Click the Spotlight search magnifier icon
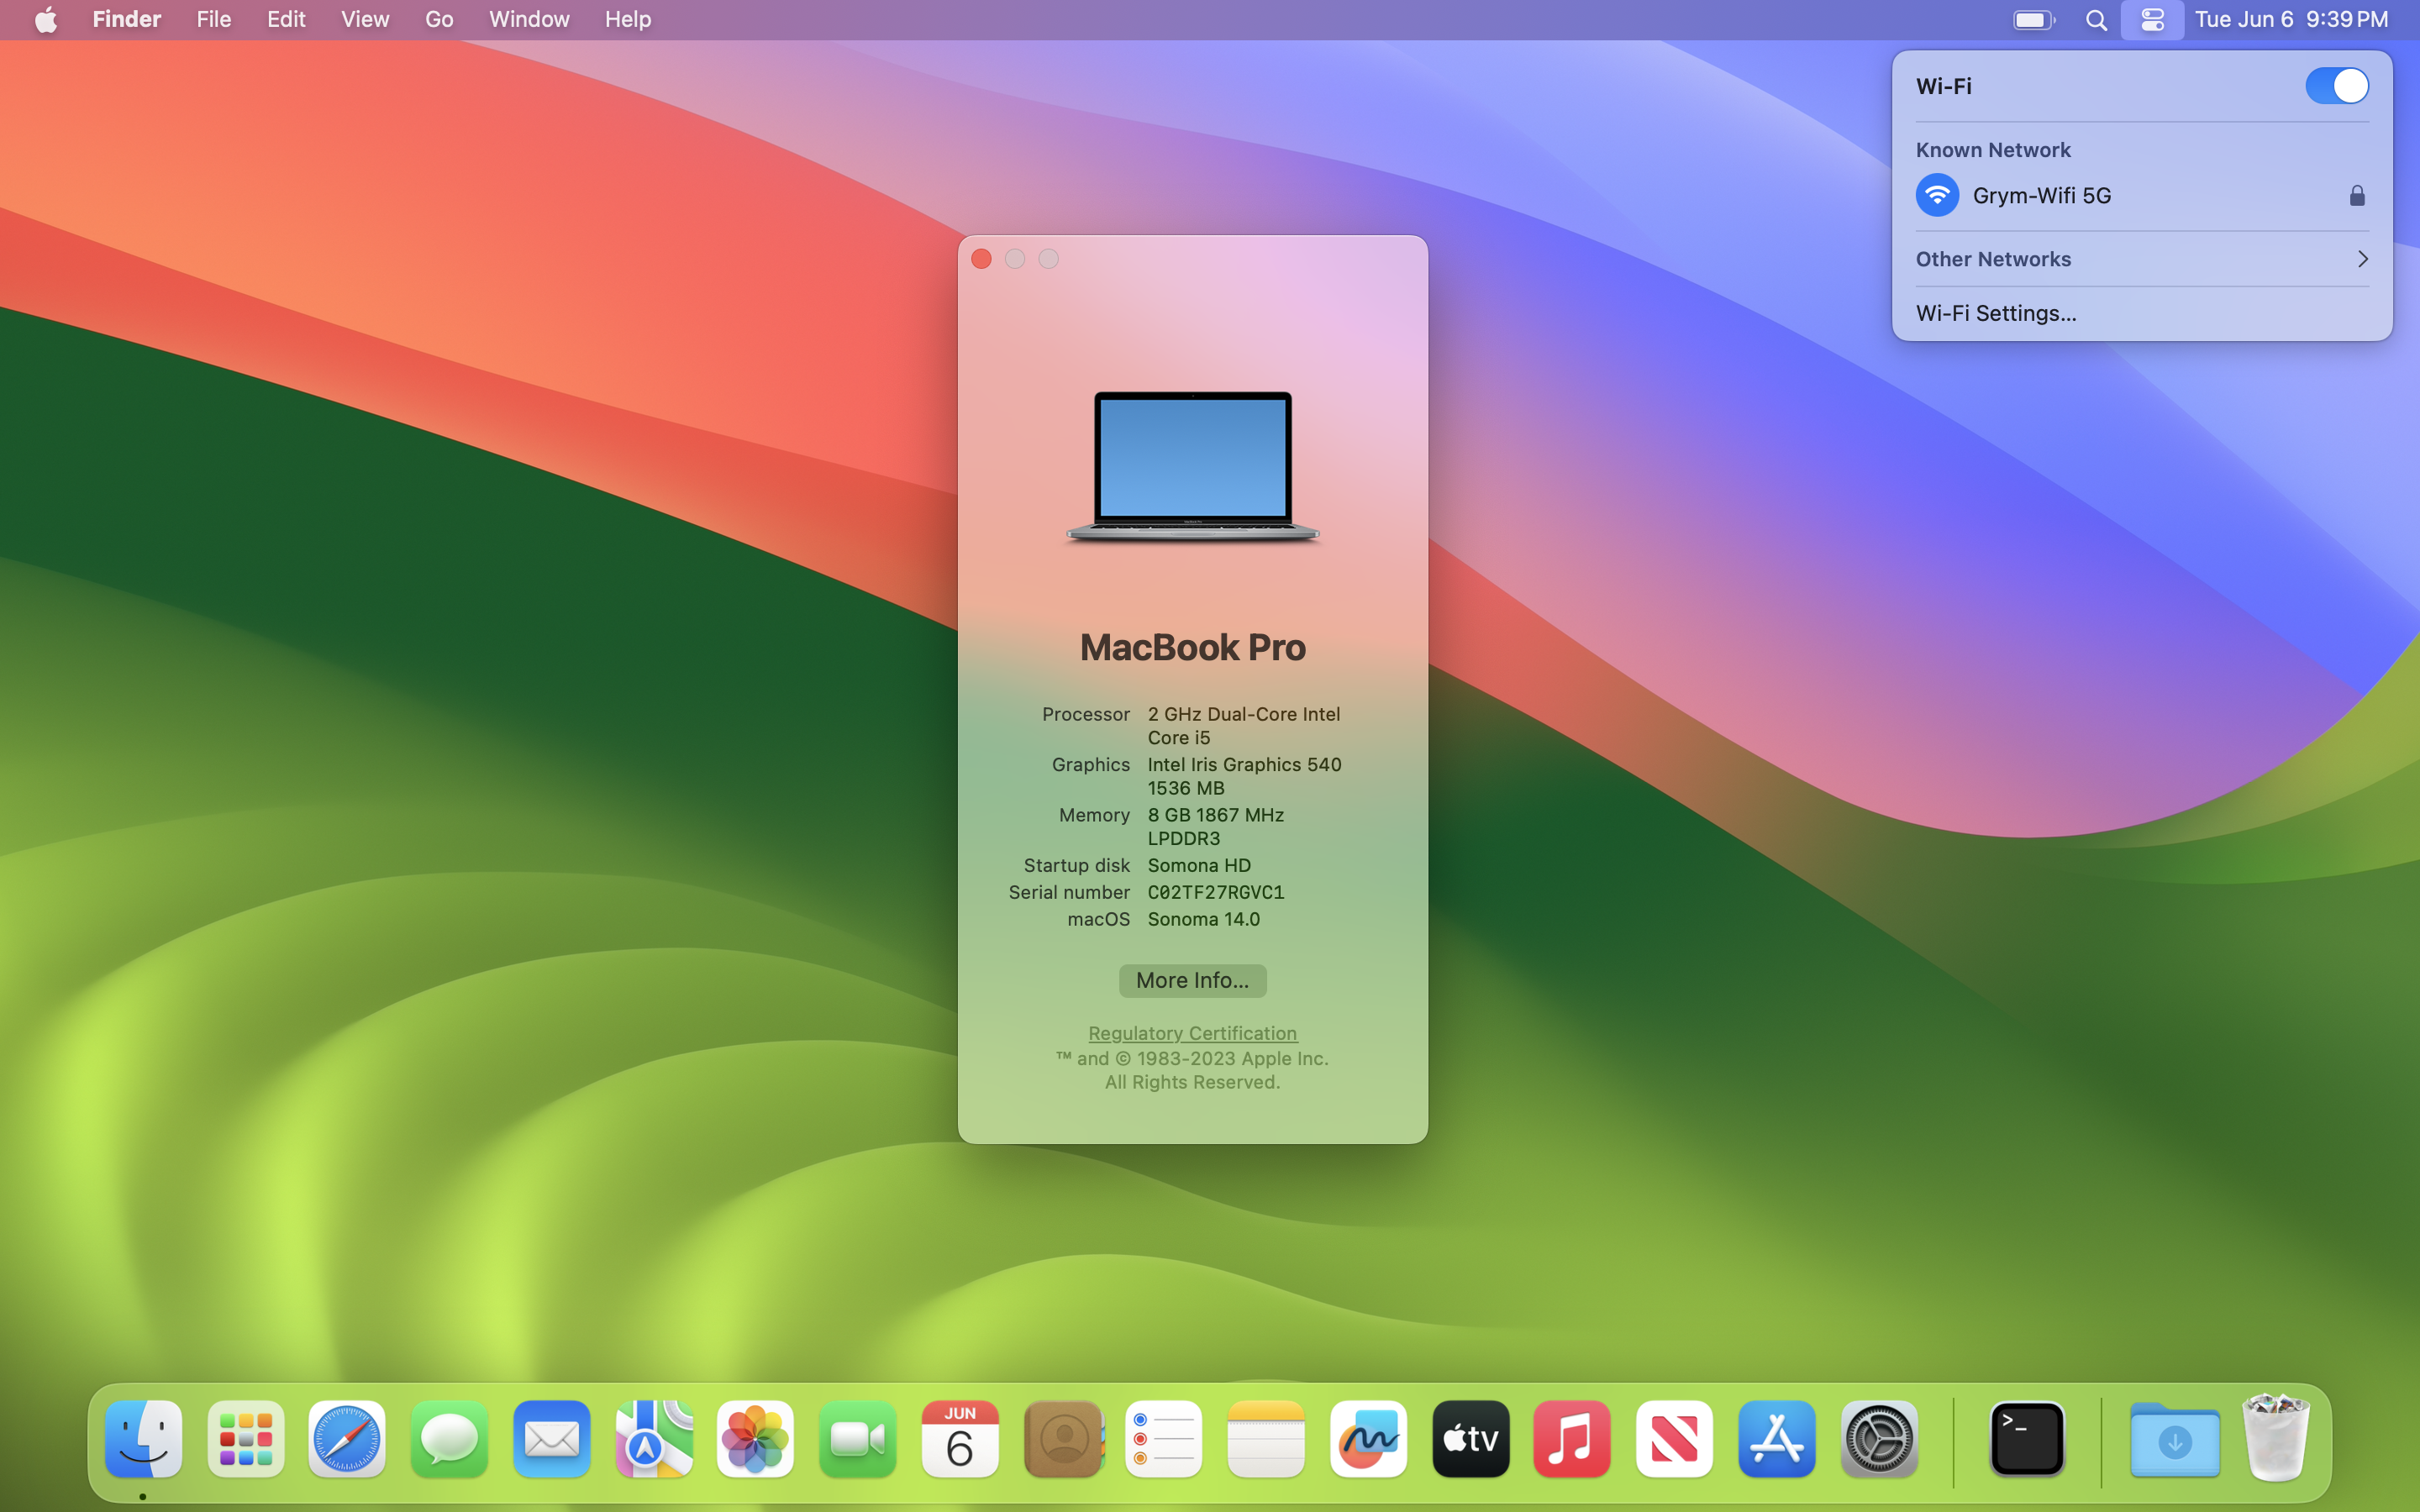Screen dimensions: 2420x1512 coord(2097,20)
